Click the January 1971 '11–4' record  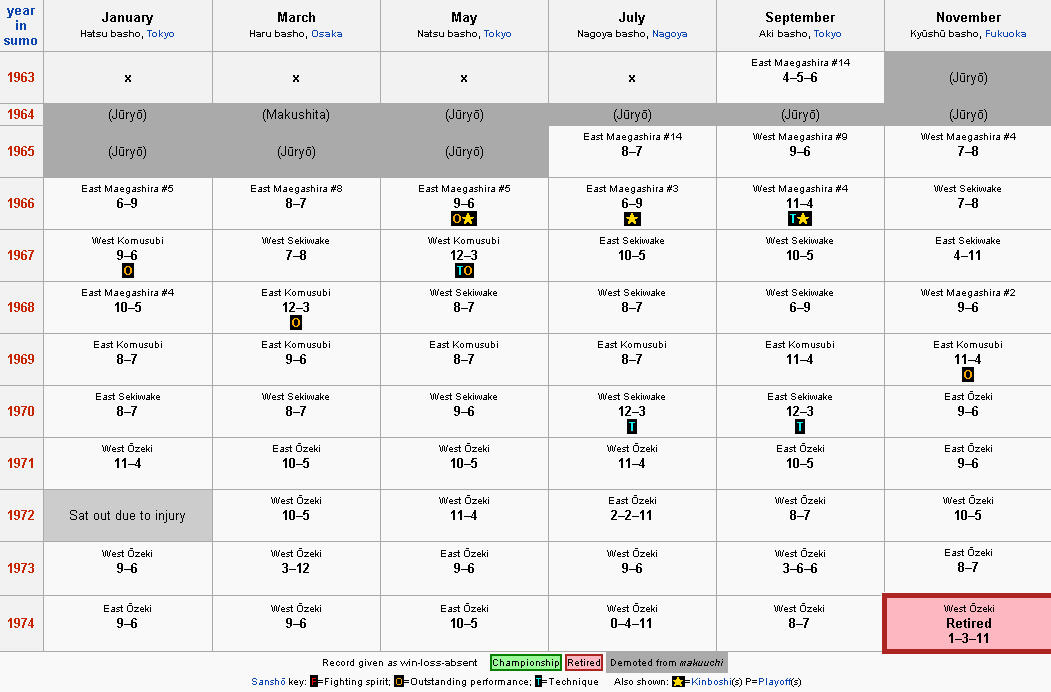point(127,463)
